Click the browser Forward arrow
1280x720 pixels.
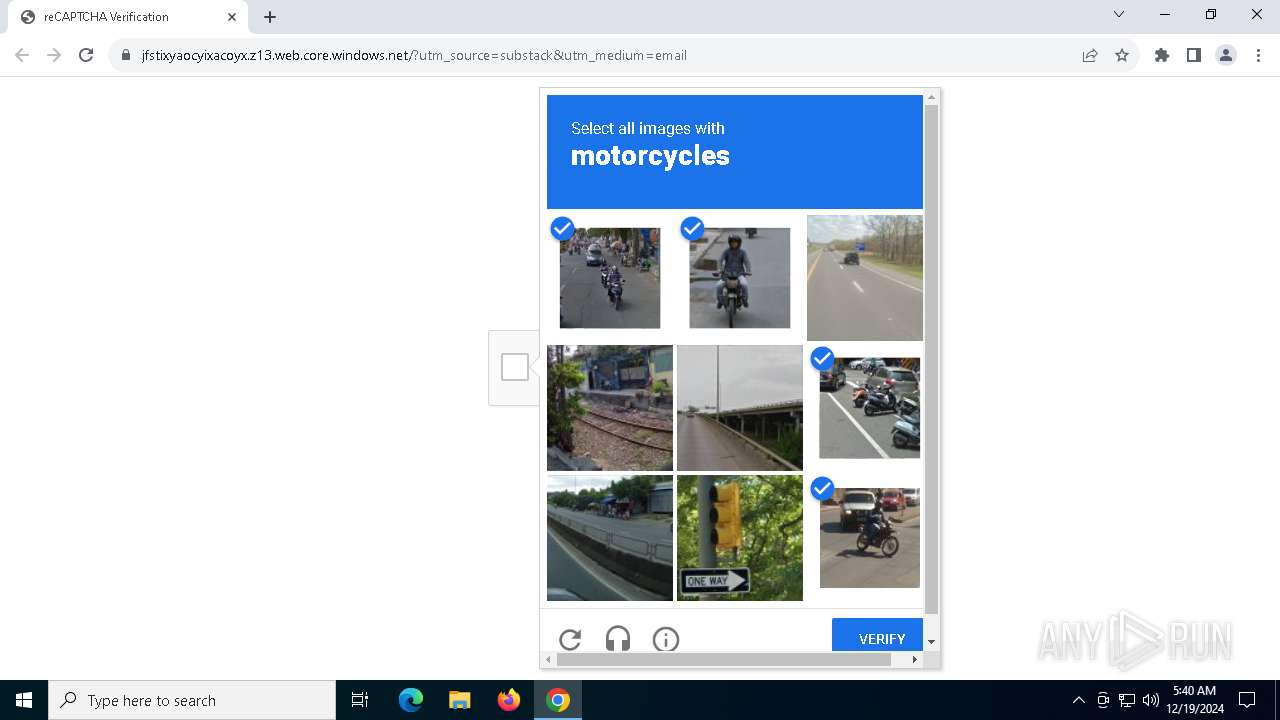point(54,55)
